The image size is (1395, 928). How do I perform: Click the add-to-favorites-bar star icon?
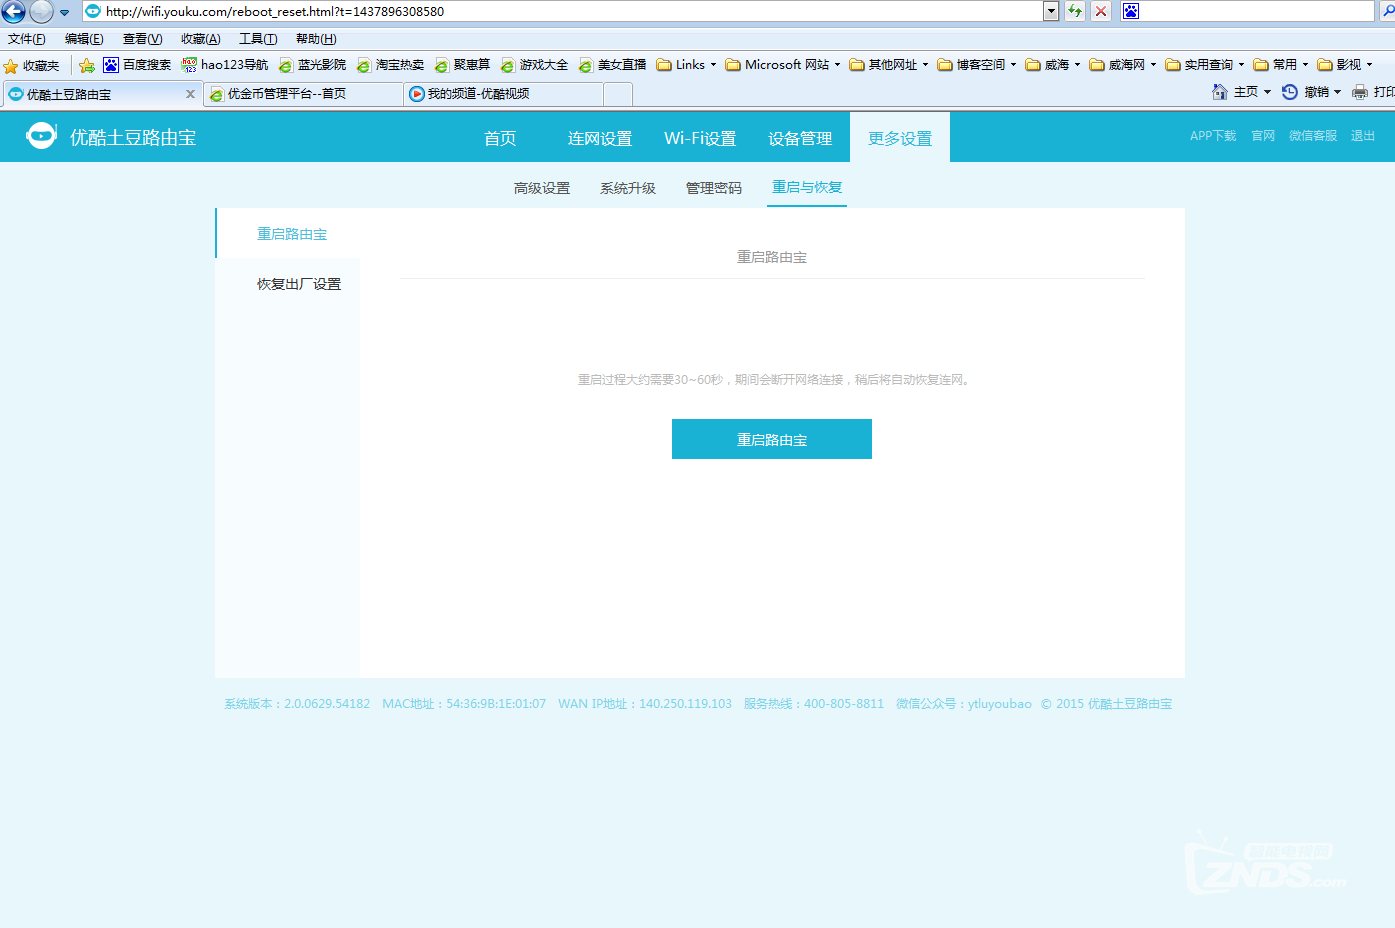point(87,66)
